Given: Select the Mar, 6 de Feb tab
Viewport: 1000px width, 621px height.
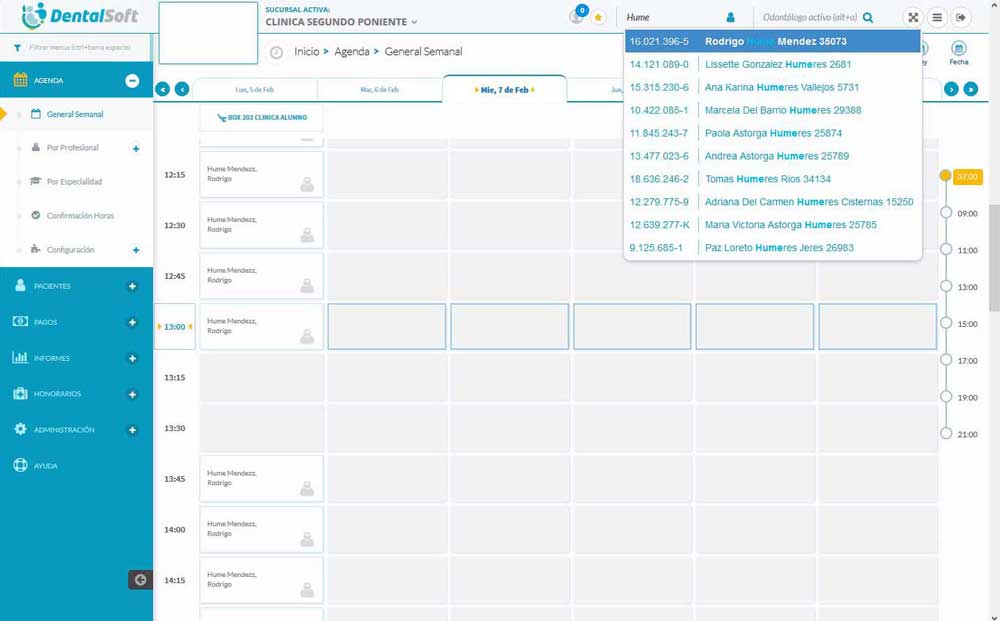Looking at the screenshot, I should pyautogui.click(x=379, y=89).
